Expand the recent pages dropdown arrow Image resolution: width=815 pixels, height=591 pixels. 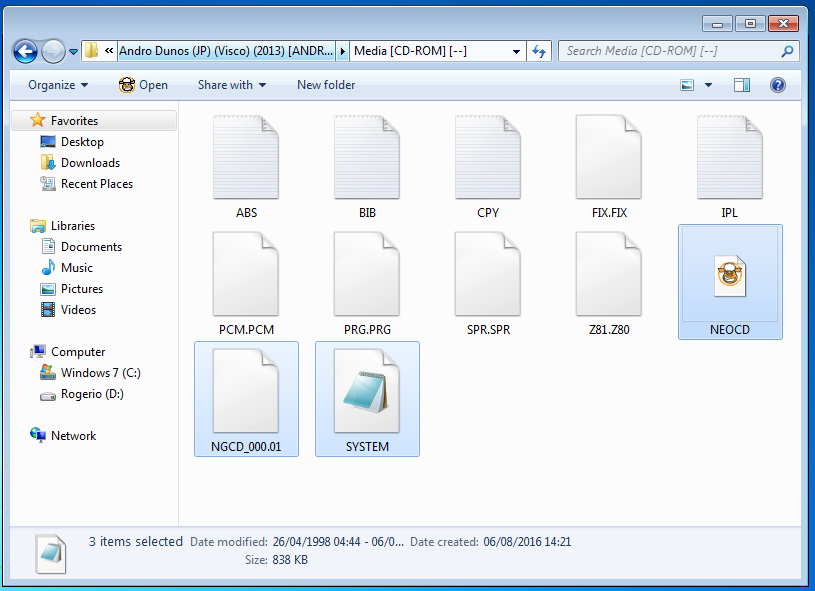coord(73,52)
